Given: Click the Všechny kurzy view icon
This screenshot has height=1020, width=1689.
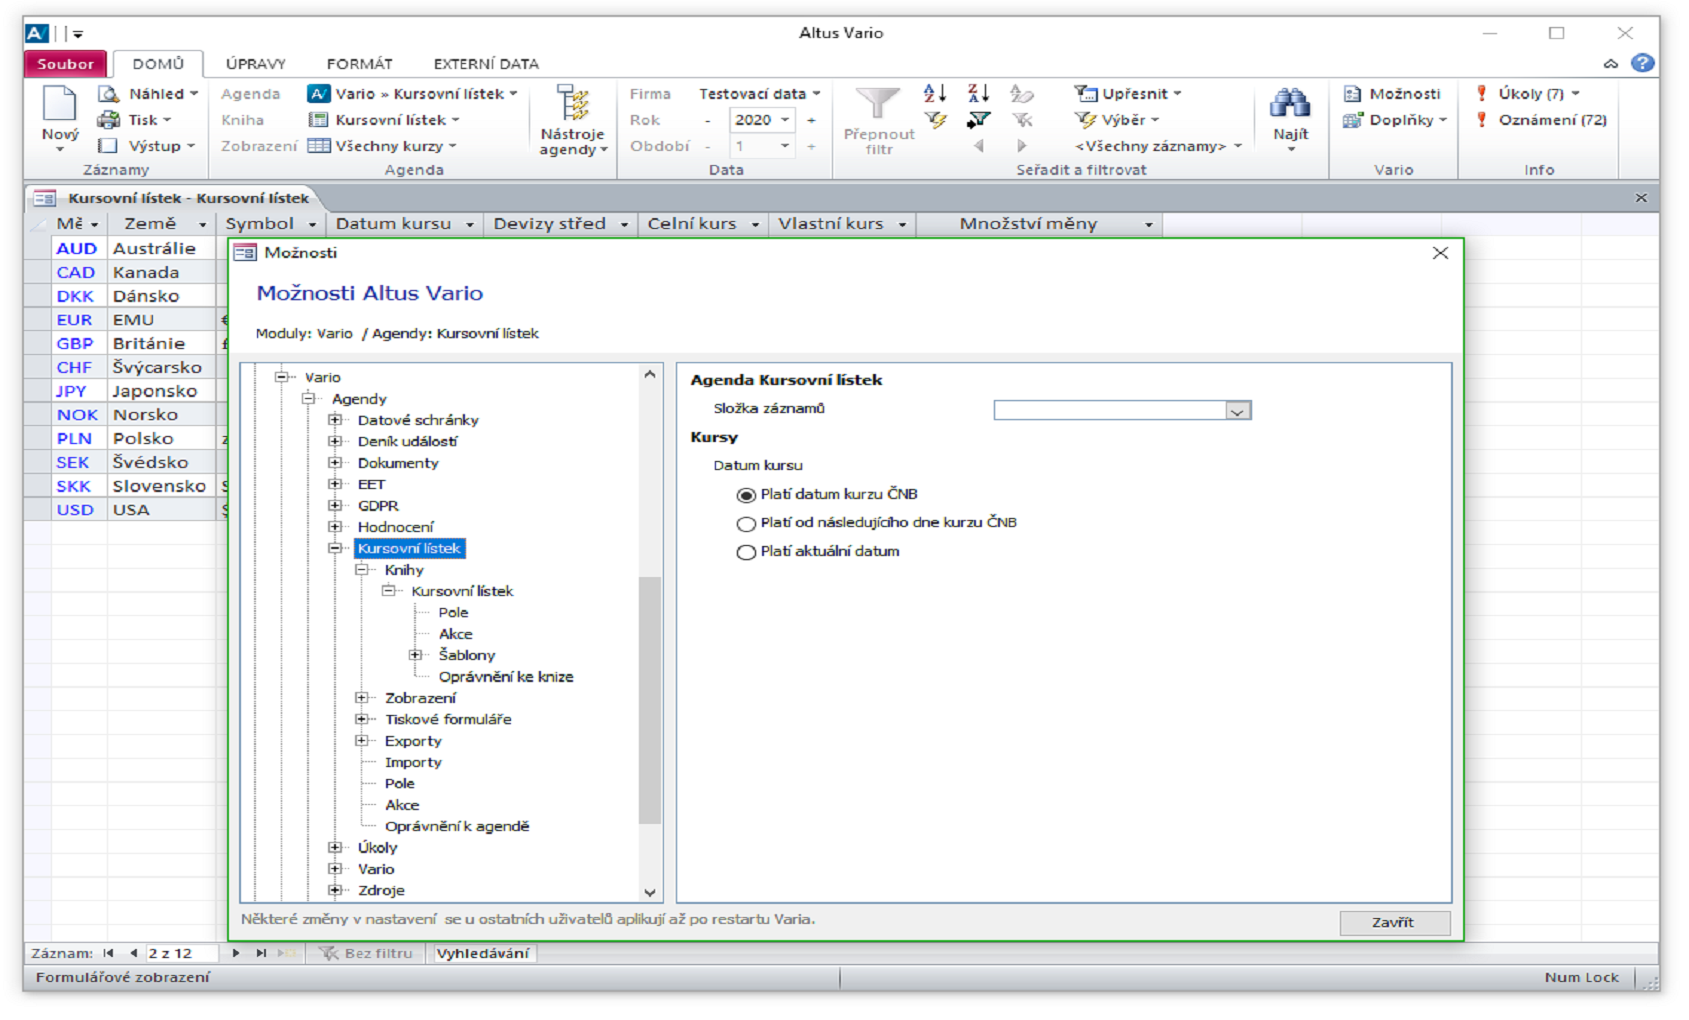Looking at the screenshot, I should click(x=319, y=146).
